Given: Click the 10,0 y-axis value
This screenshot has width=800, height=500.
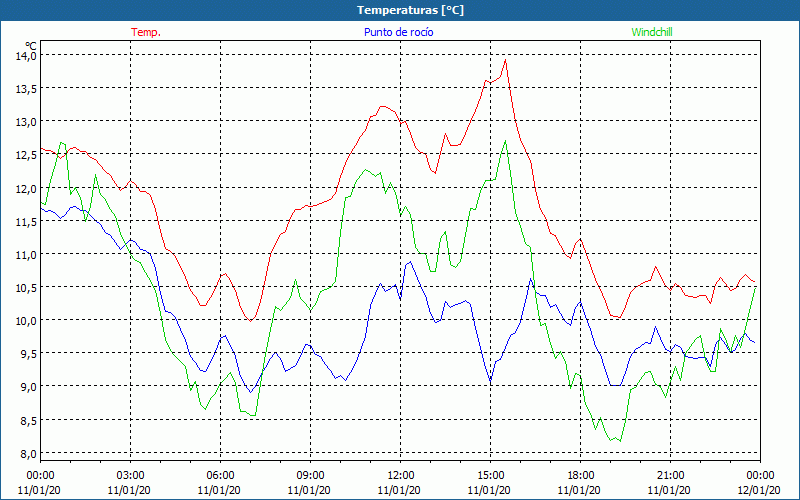Looking at the screenshot, I should (x=26, y=320).
